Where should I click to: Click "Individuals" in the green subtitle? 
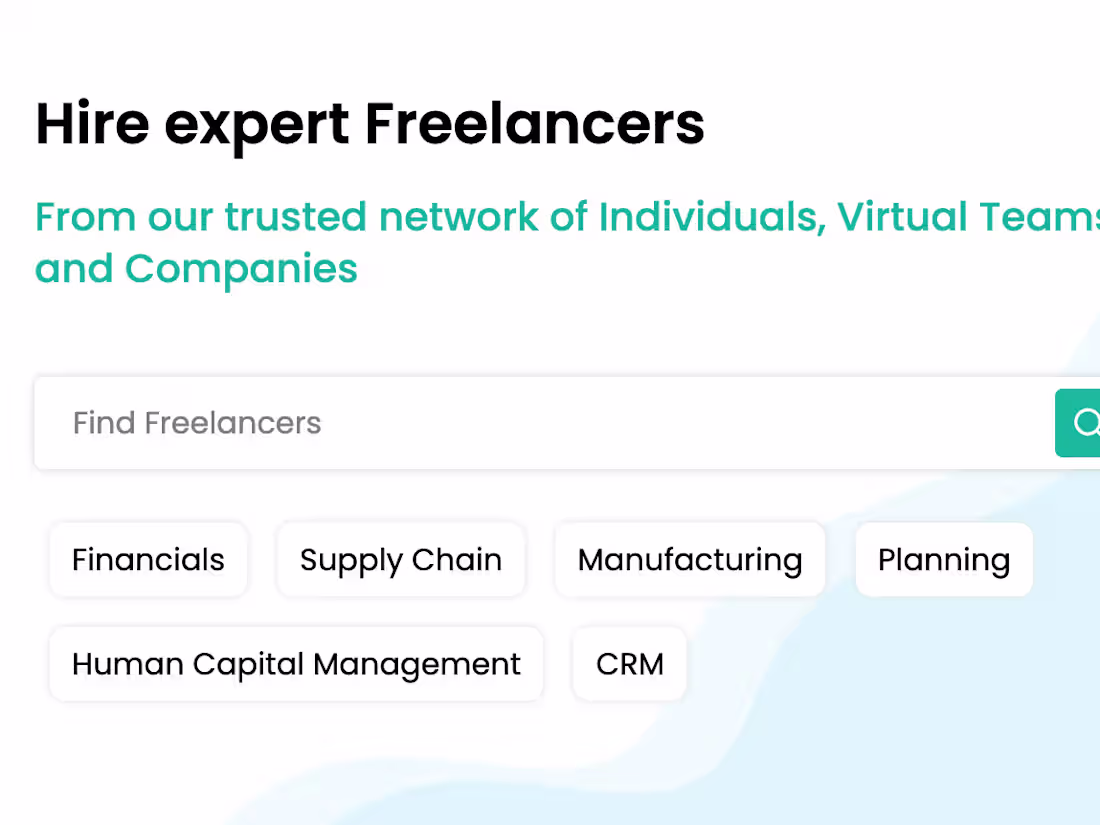coord(712,217)
